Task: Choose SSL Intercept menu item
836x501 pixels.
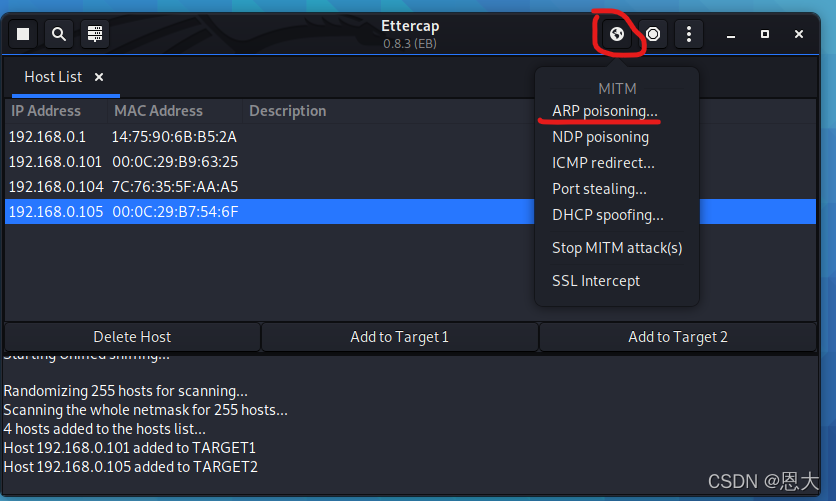Action: (596, 281)
